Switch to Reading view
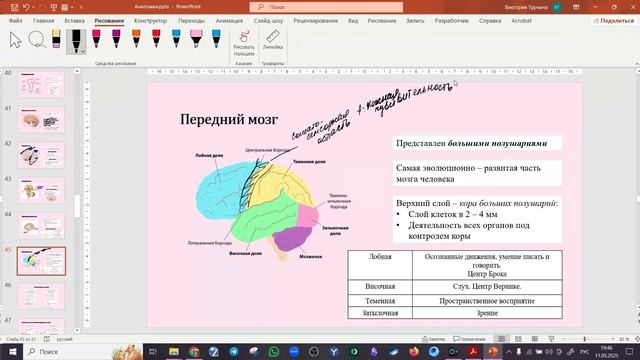Image resolution: width=640 pixels, height=360 pixels. 535,339
